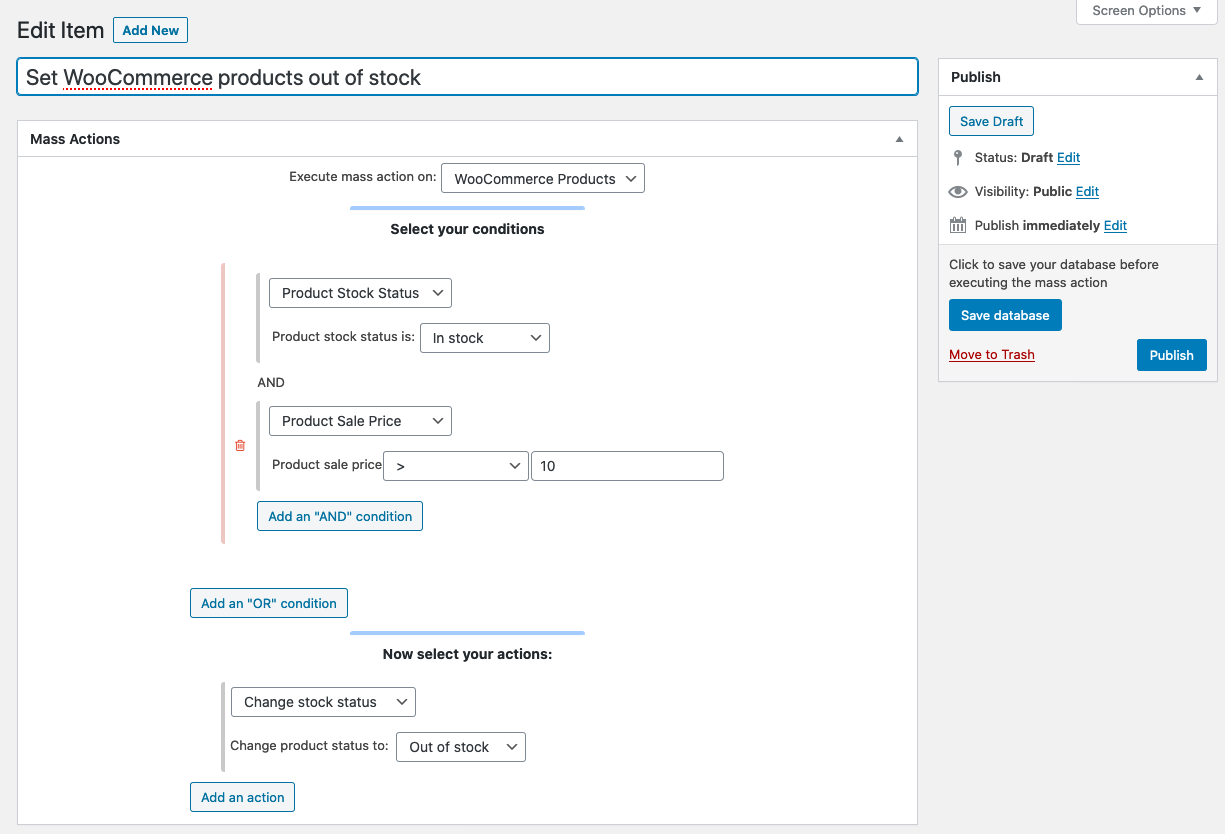
Task: Click the Add an "OR" condition button
Action: tap(269, 603)
